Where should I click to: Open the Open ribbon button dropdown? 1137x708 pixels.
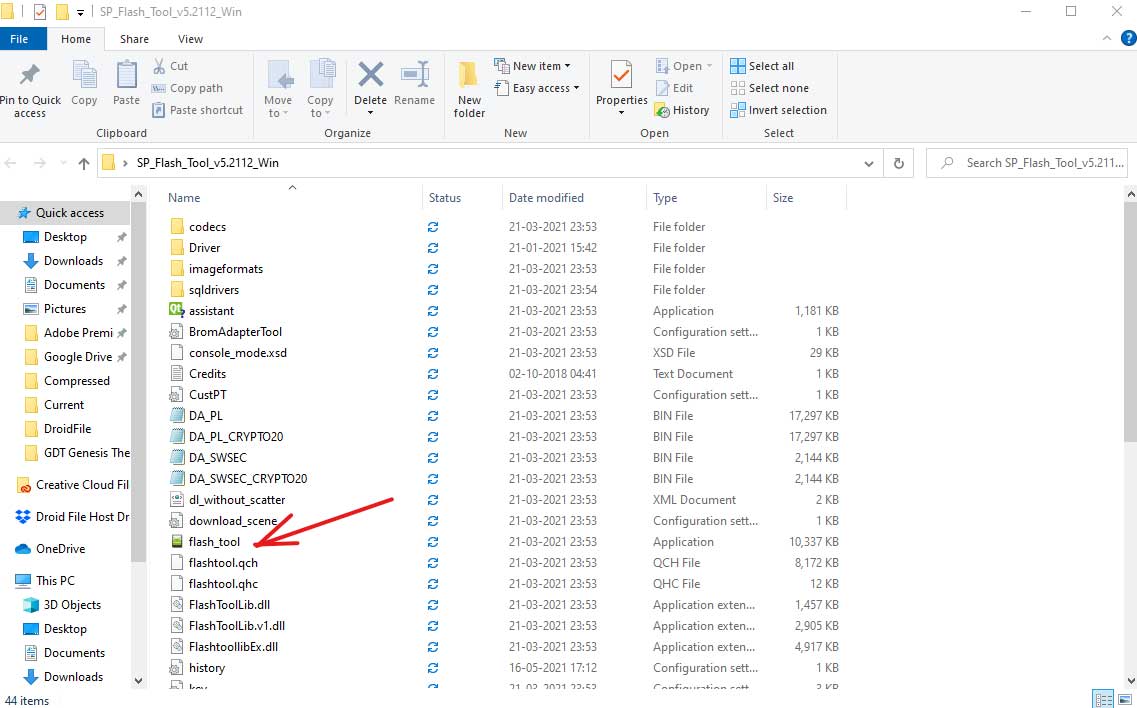[x=708, y=66]
